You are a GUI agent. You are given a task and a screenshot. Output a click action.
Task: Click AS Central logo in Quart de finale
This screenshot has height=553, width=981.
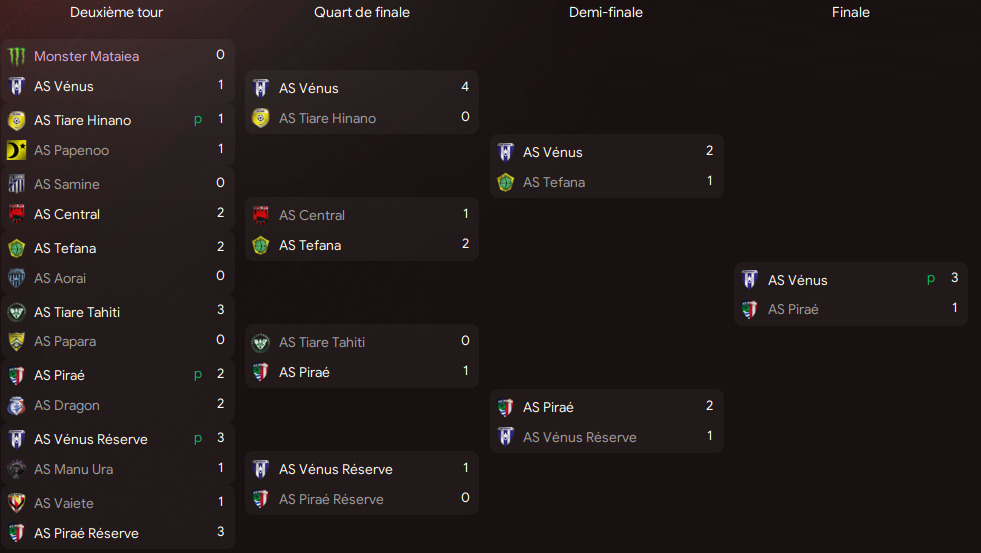pos(261,215)
